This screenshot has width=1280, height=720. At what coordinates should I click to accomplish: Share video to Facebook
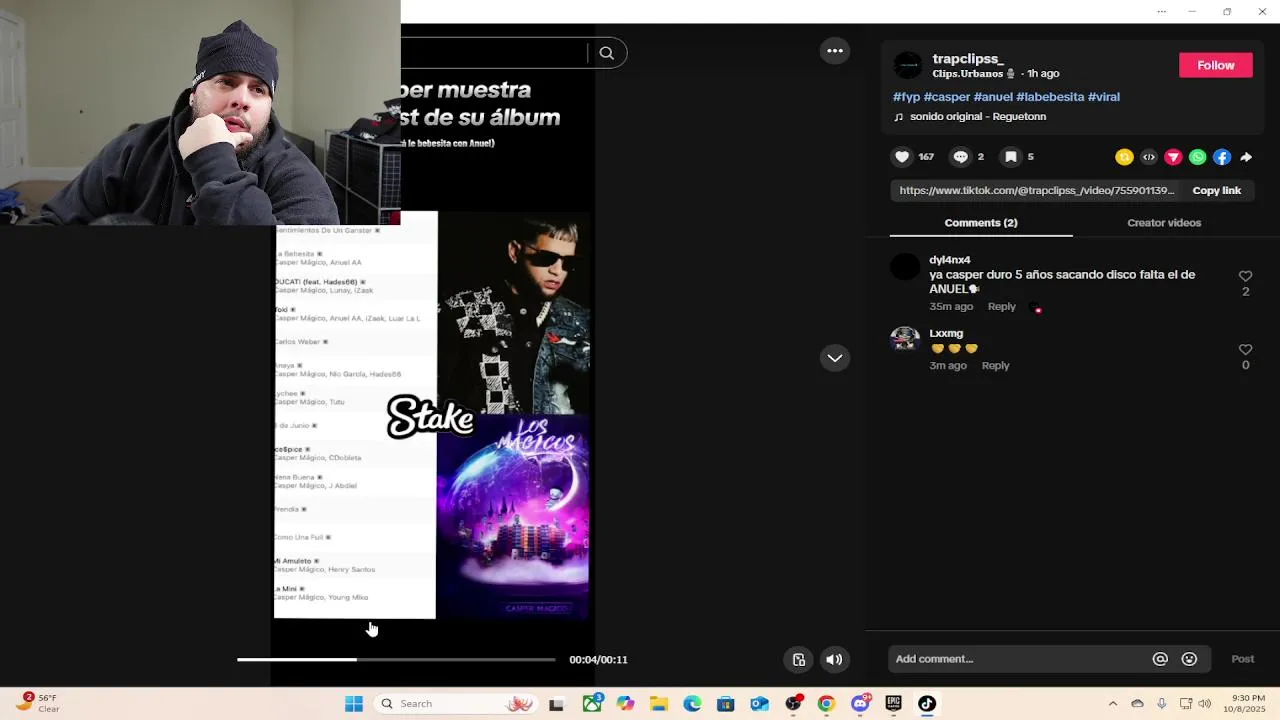[1222, 157]
